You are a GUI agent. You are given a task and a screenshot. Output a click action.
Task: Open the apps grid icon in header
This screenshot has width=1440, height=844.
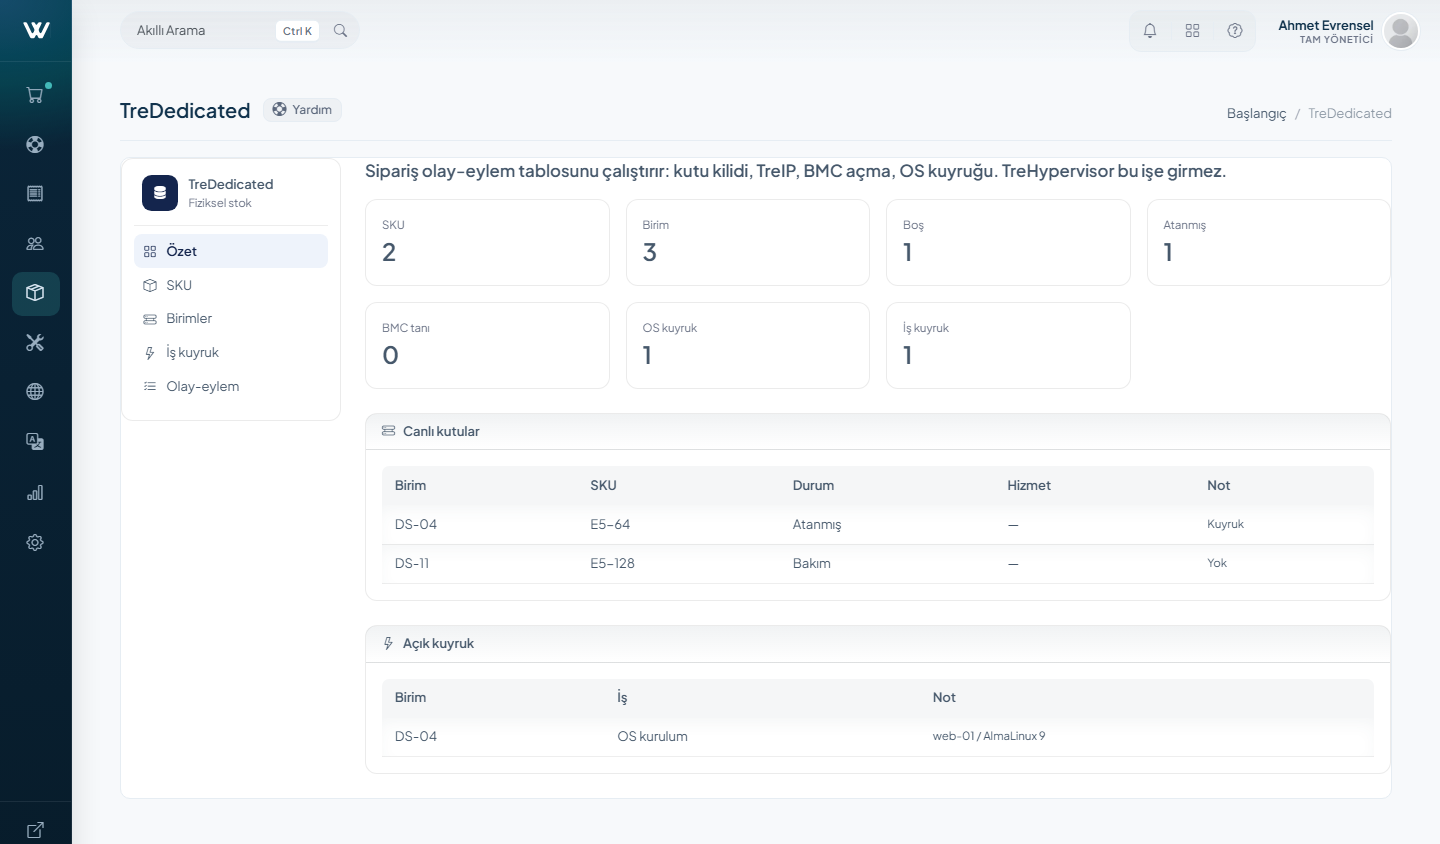(x=1192, y=31)
